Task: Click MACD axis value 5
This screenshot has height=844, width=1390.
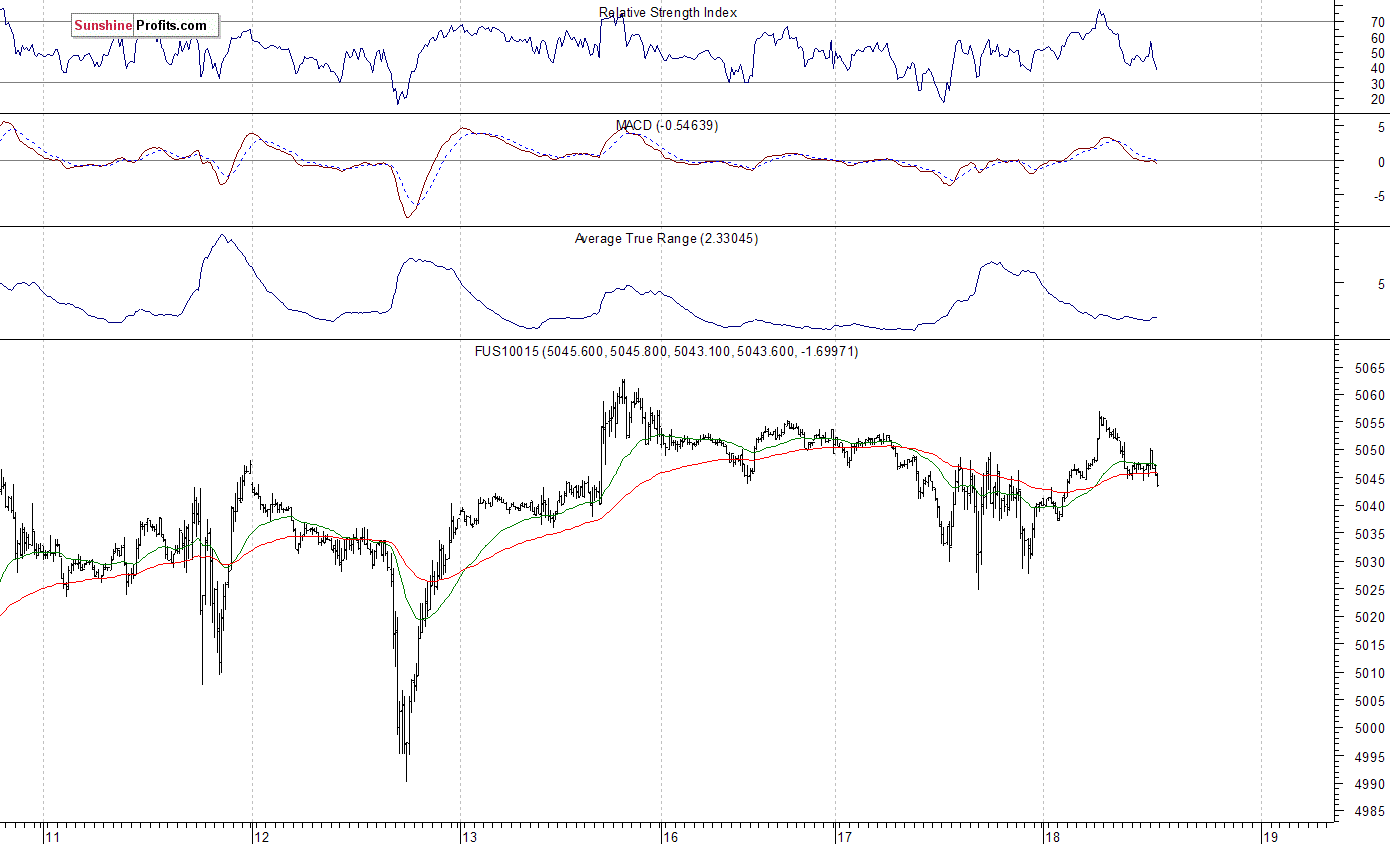Action: click(x=1380, y=128)
